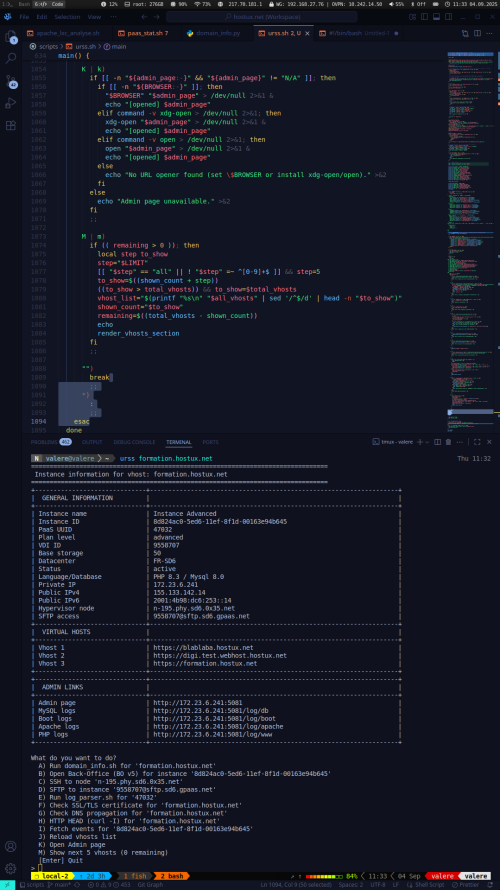
Task: Click the Git Graph status bar button
Action: 150,885
